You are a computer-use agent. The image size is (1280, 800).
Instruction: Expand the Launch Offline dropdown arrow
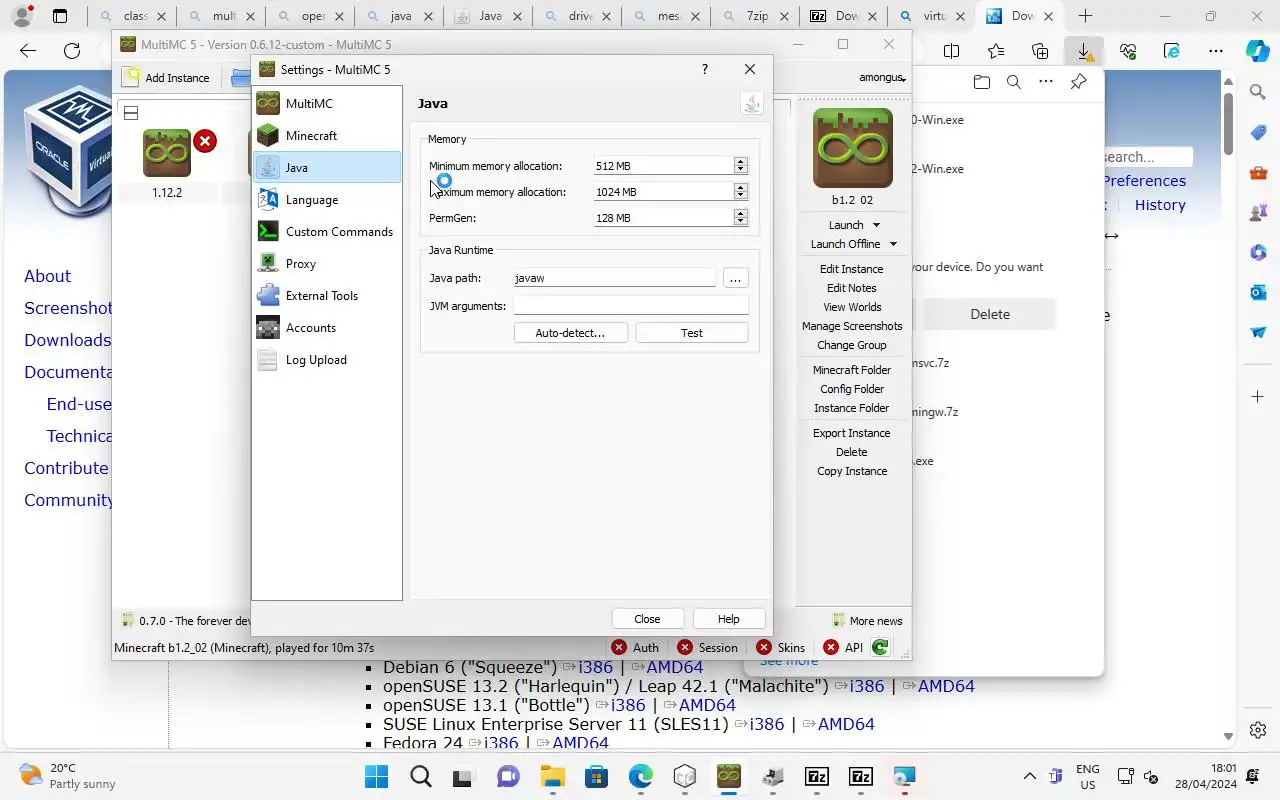[x=893, y=244]
